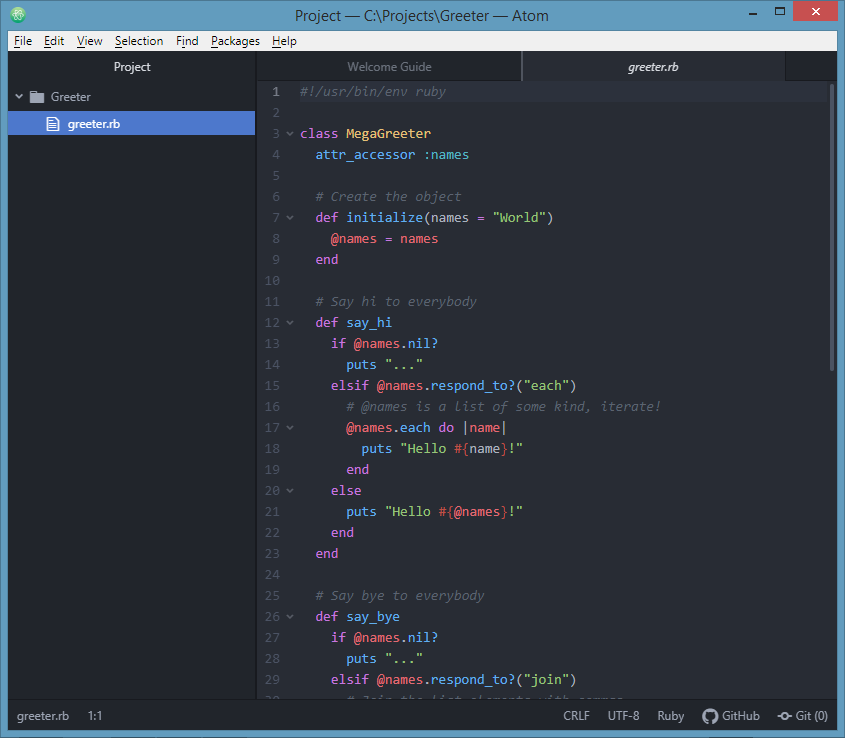The height and width of the screenshot is (738, 845).
Task: Select greeter.rb in the project tree
Action: pyautogui.click(x=131, y=124)
